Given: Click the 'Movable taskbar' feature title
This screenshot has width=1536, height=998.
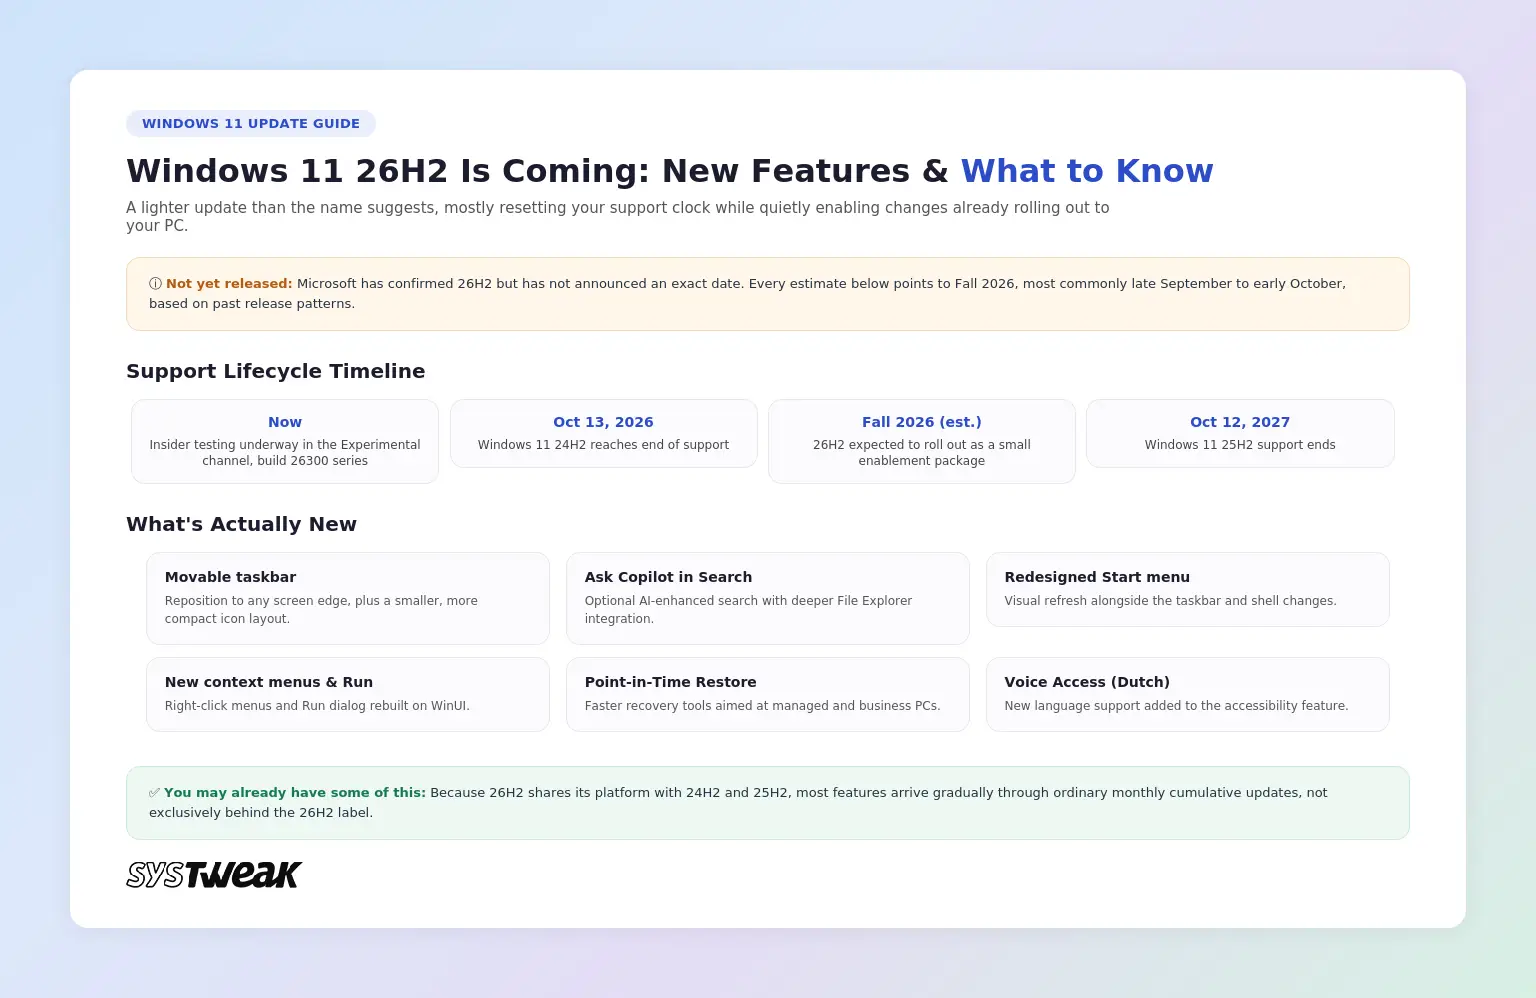Looking at the screenshot, I should (x=230, y=577).
